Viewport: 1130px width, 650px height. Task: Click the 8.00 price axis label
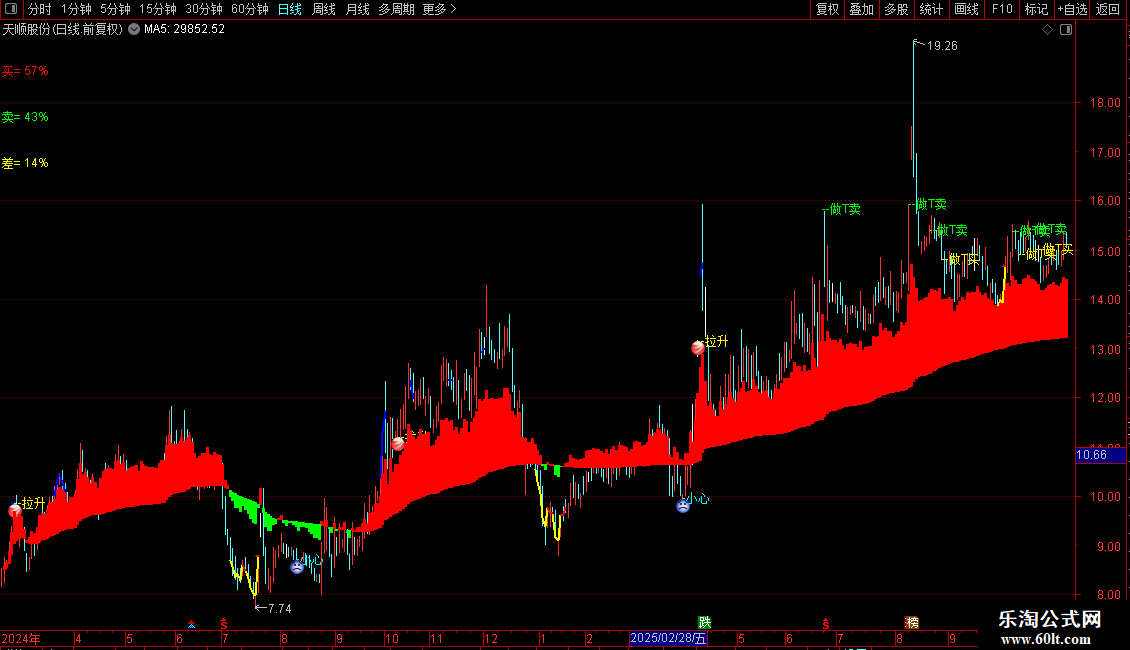(1108, 595)
